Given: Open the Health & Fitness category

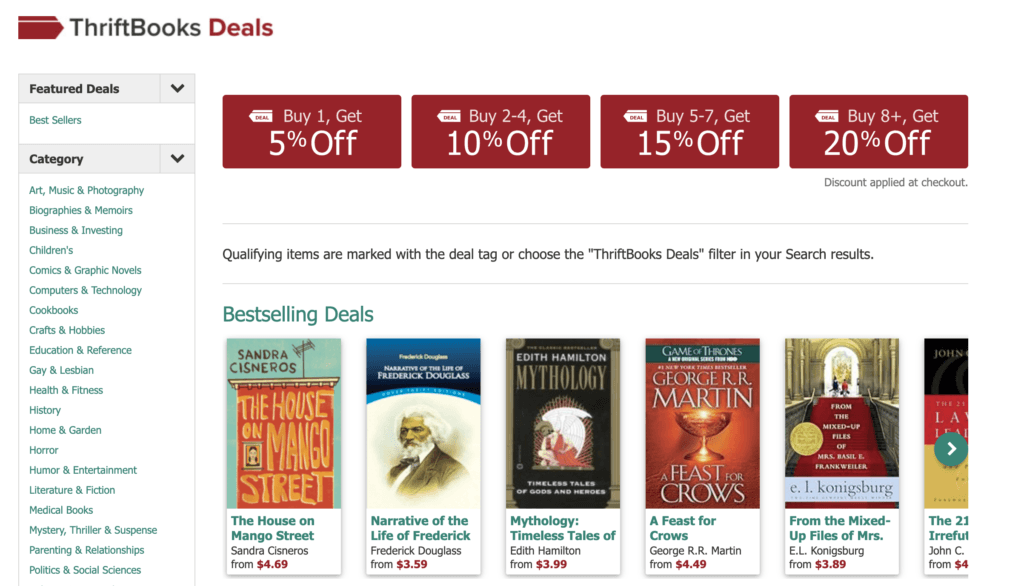Looking at the screenshot, I should (64, 390).
